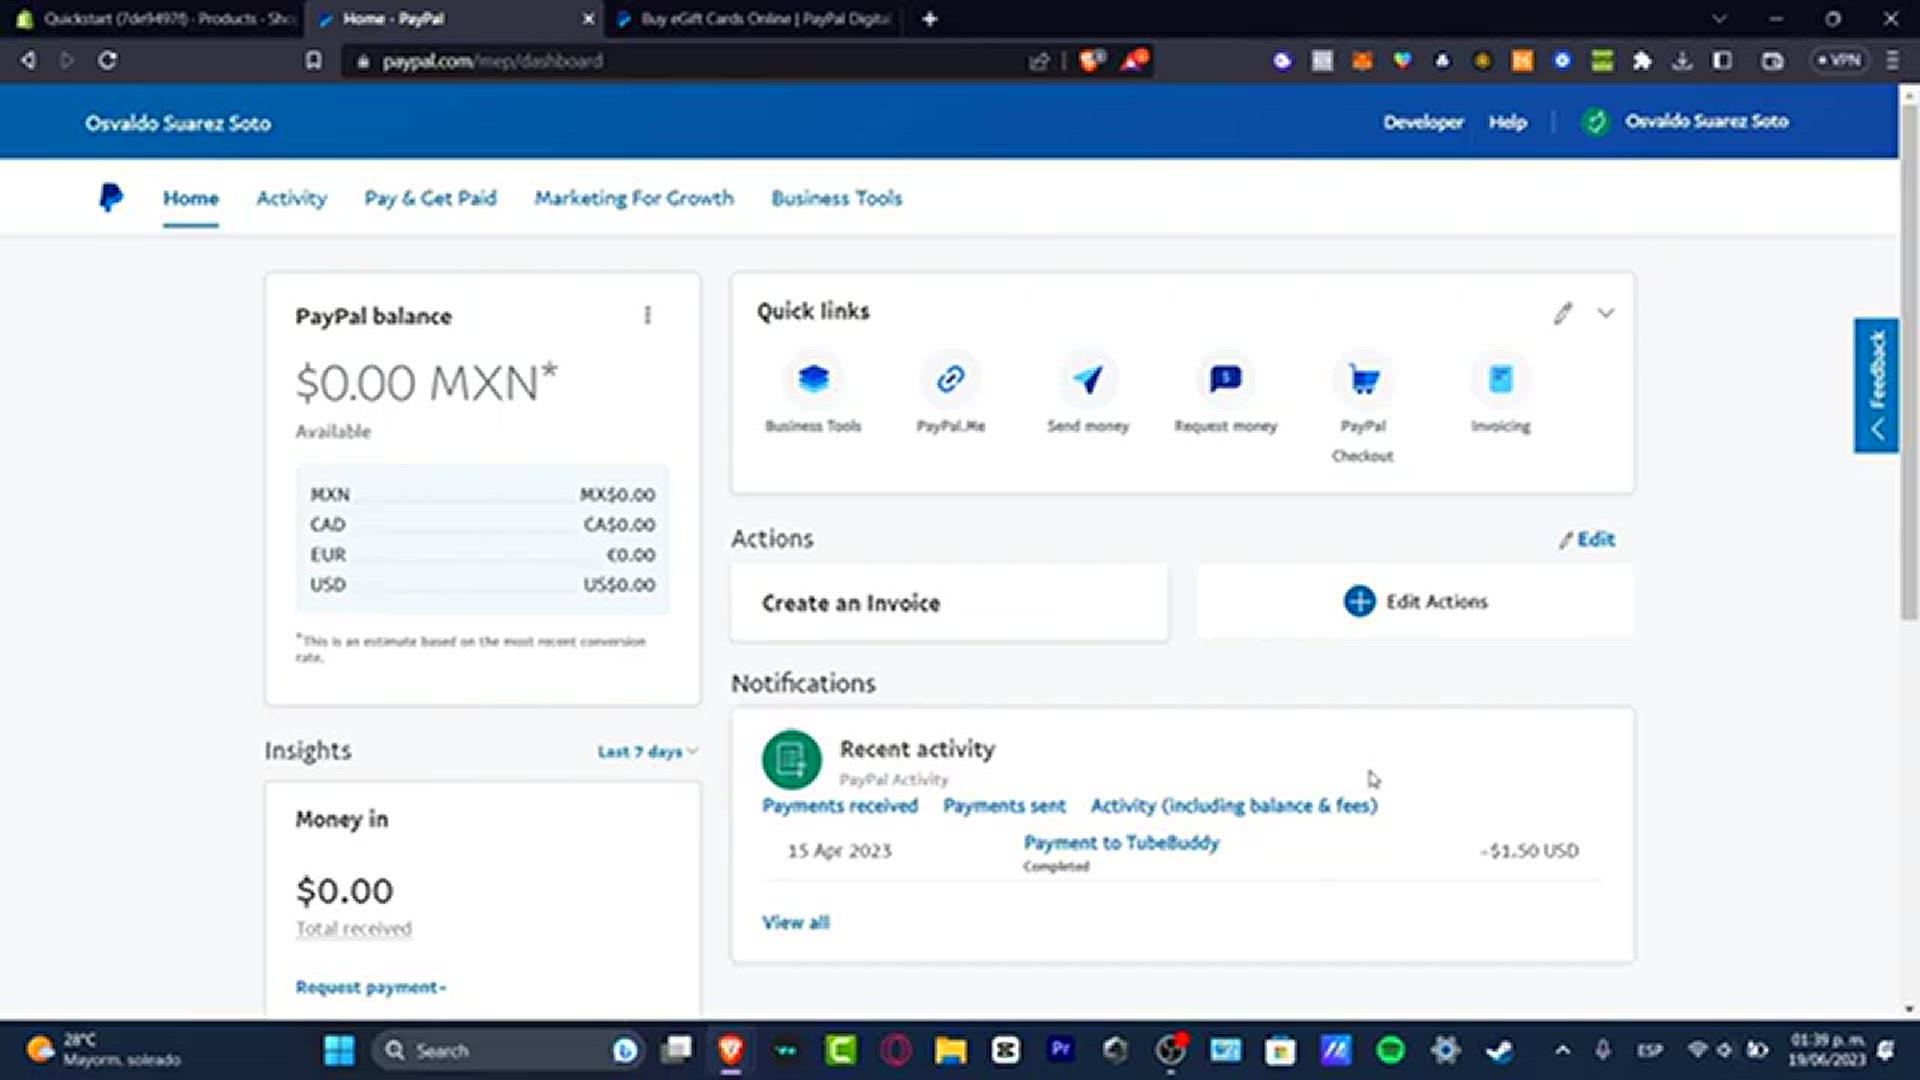Open the Invoicing quick link icon

point(1500,379)
